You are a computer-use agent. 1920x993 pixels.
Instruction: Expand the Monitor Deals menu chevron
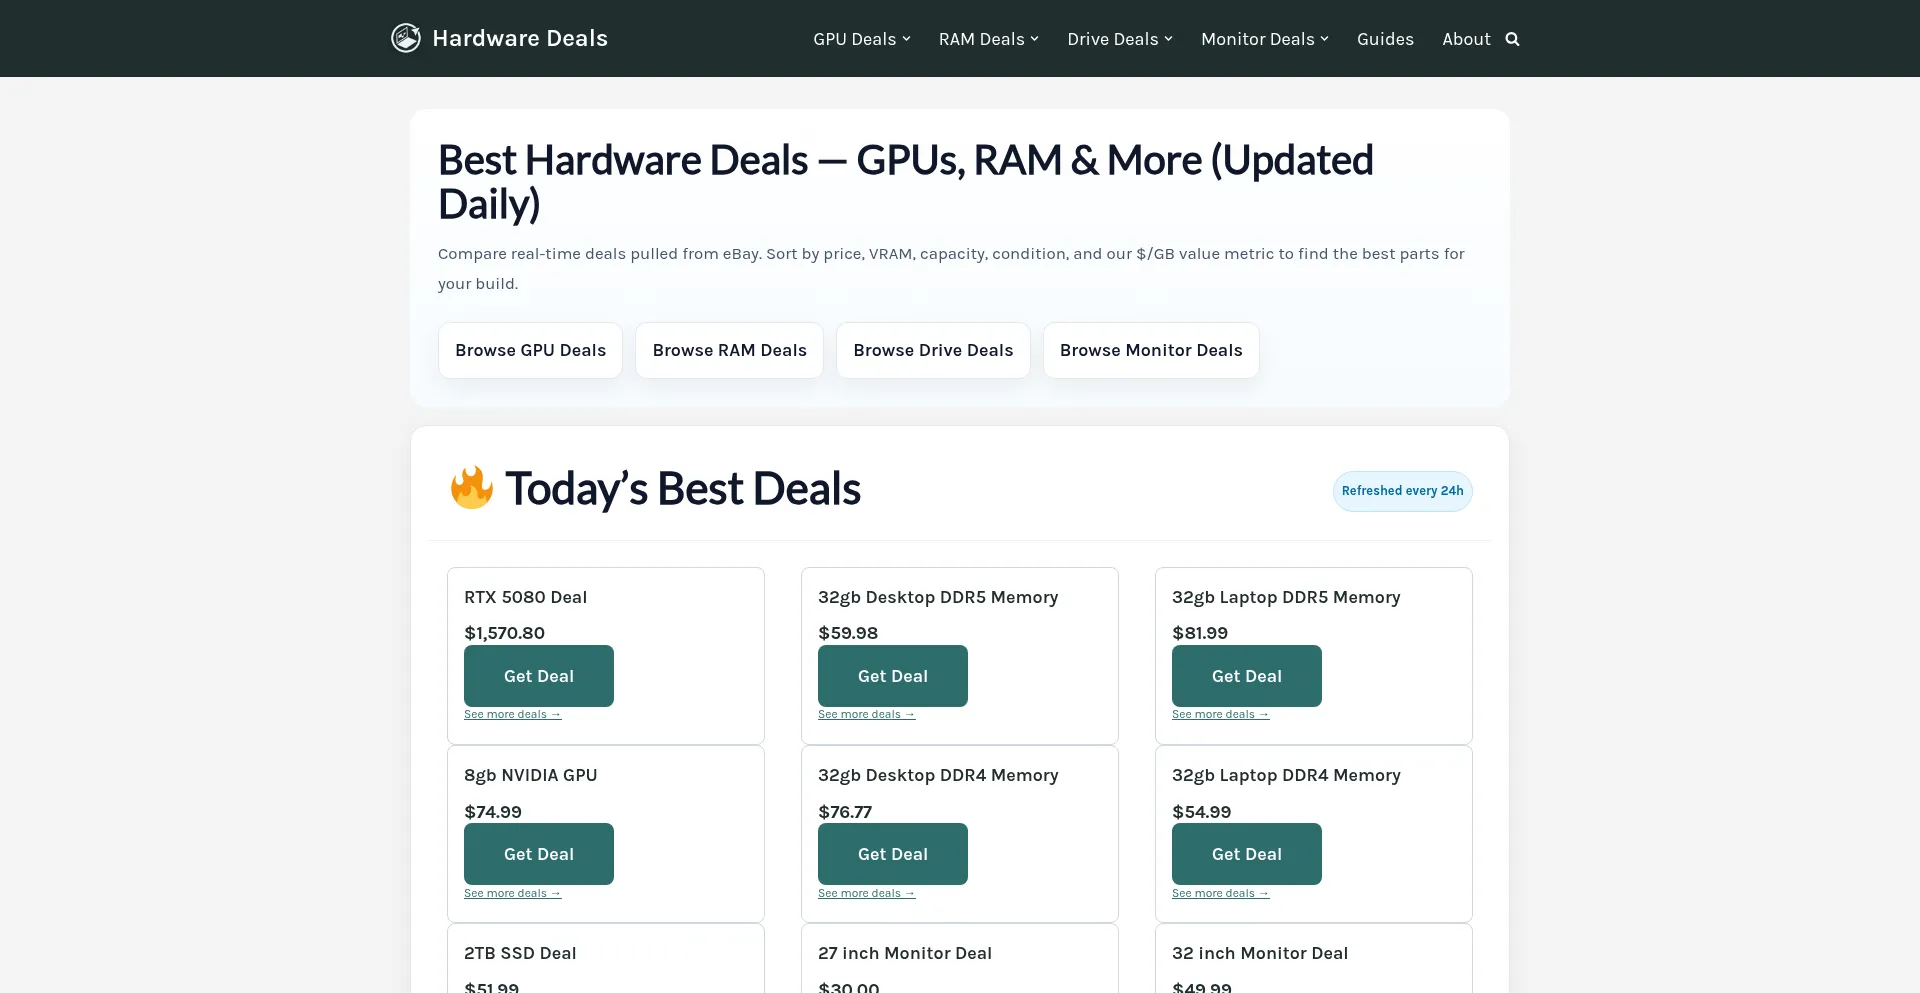1324,39
